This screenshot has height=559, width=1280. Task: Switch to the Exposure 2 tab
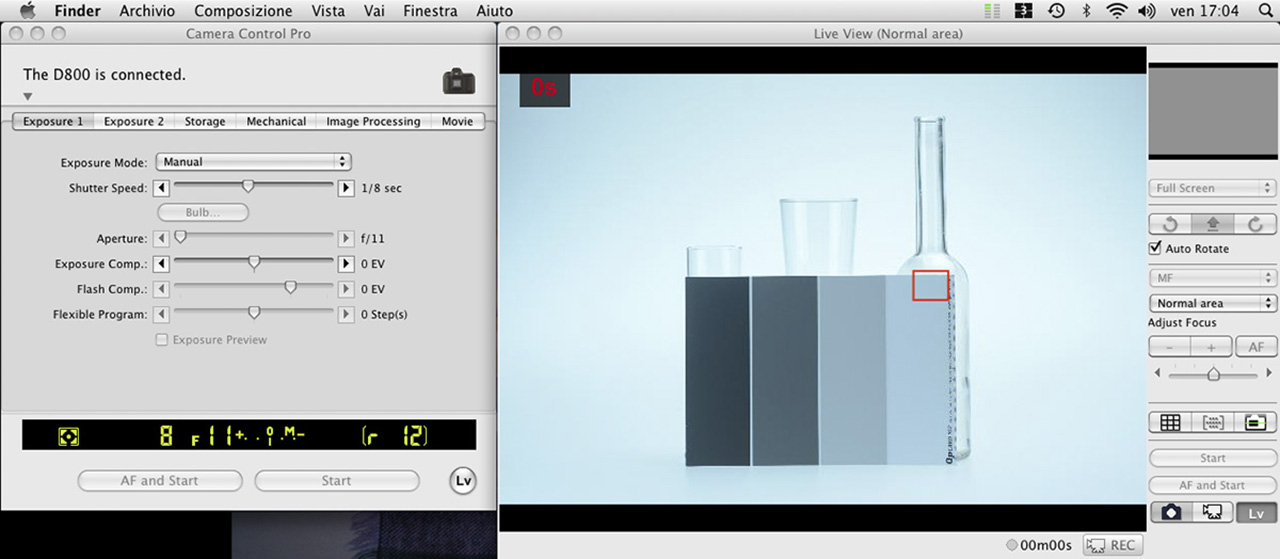(134, 121)
